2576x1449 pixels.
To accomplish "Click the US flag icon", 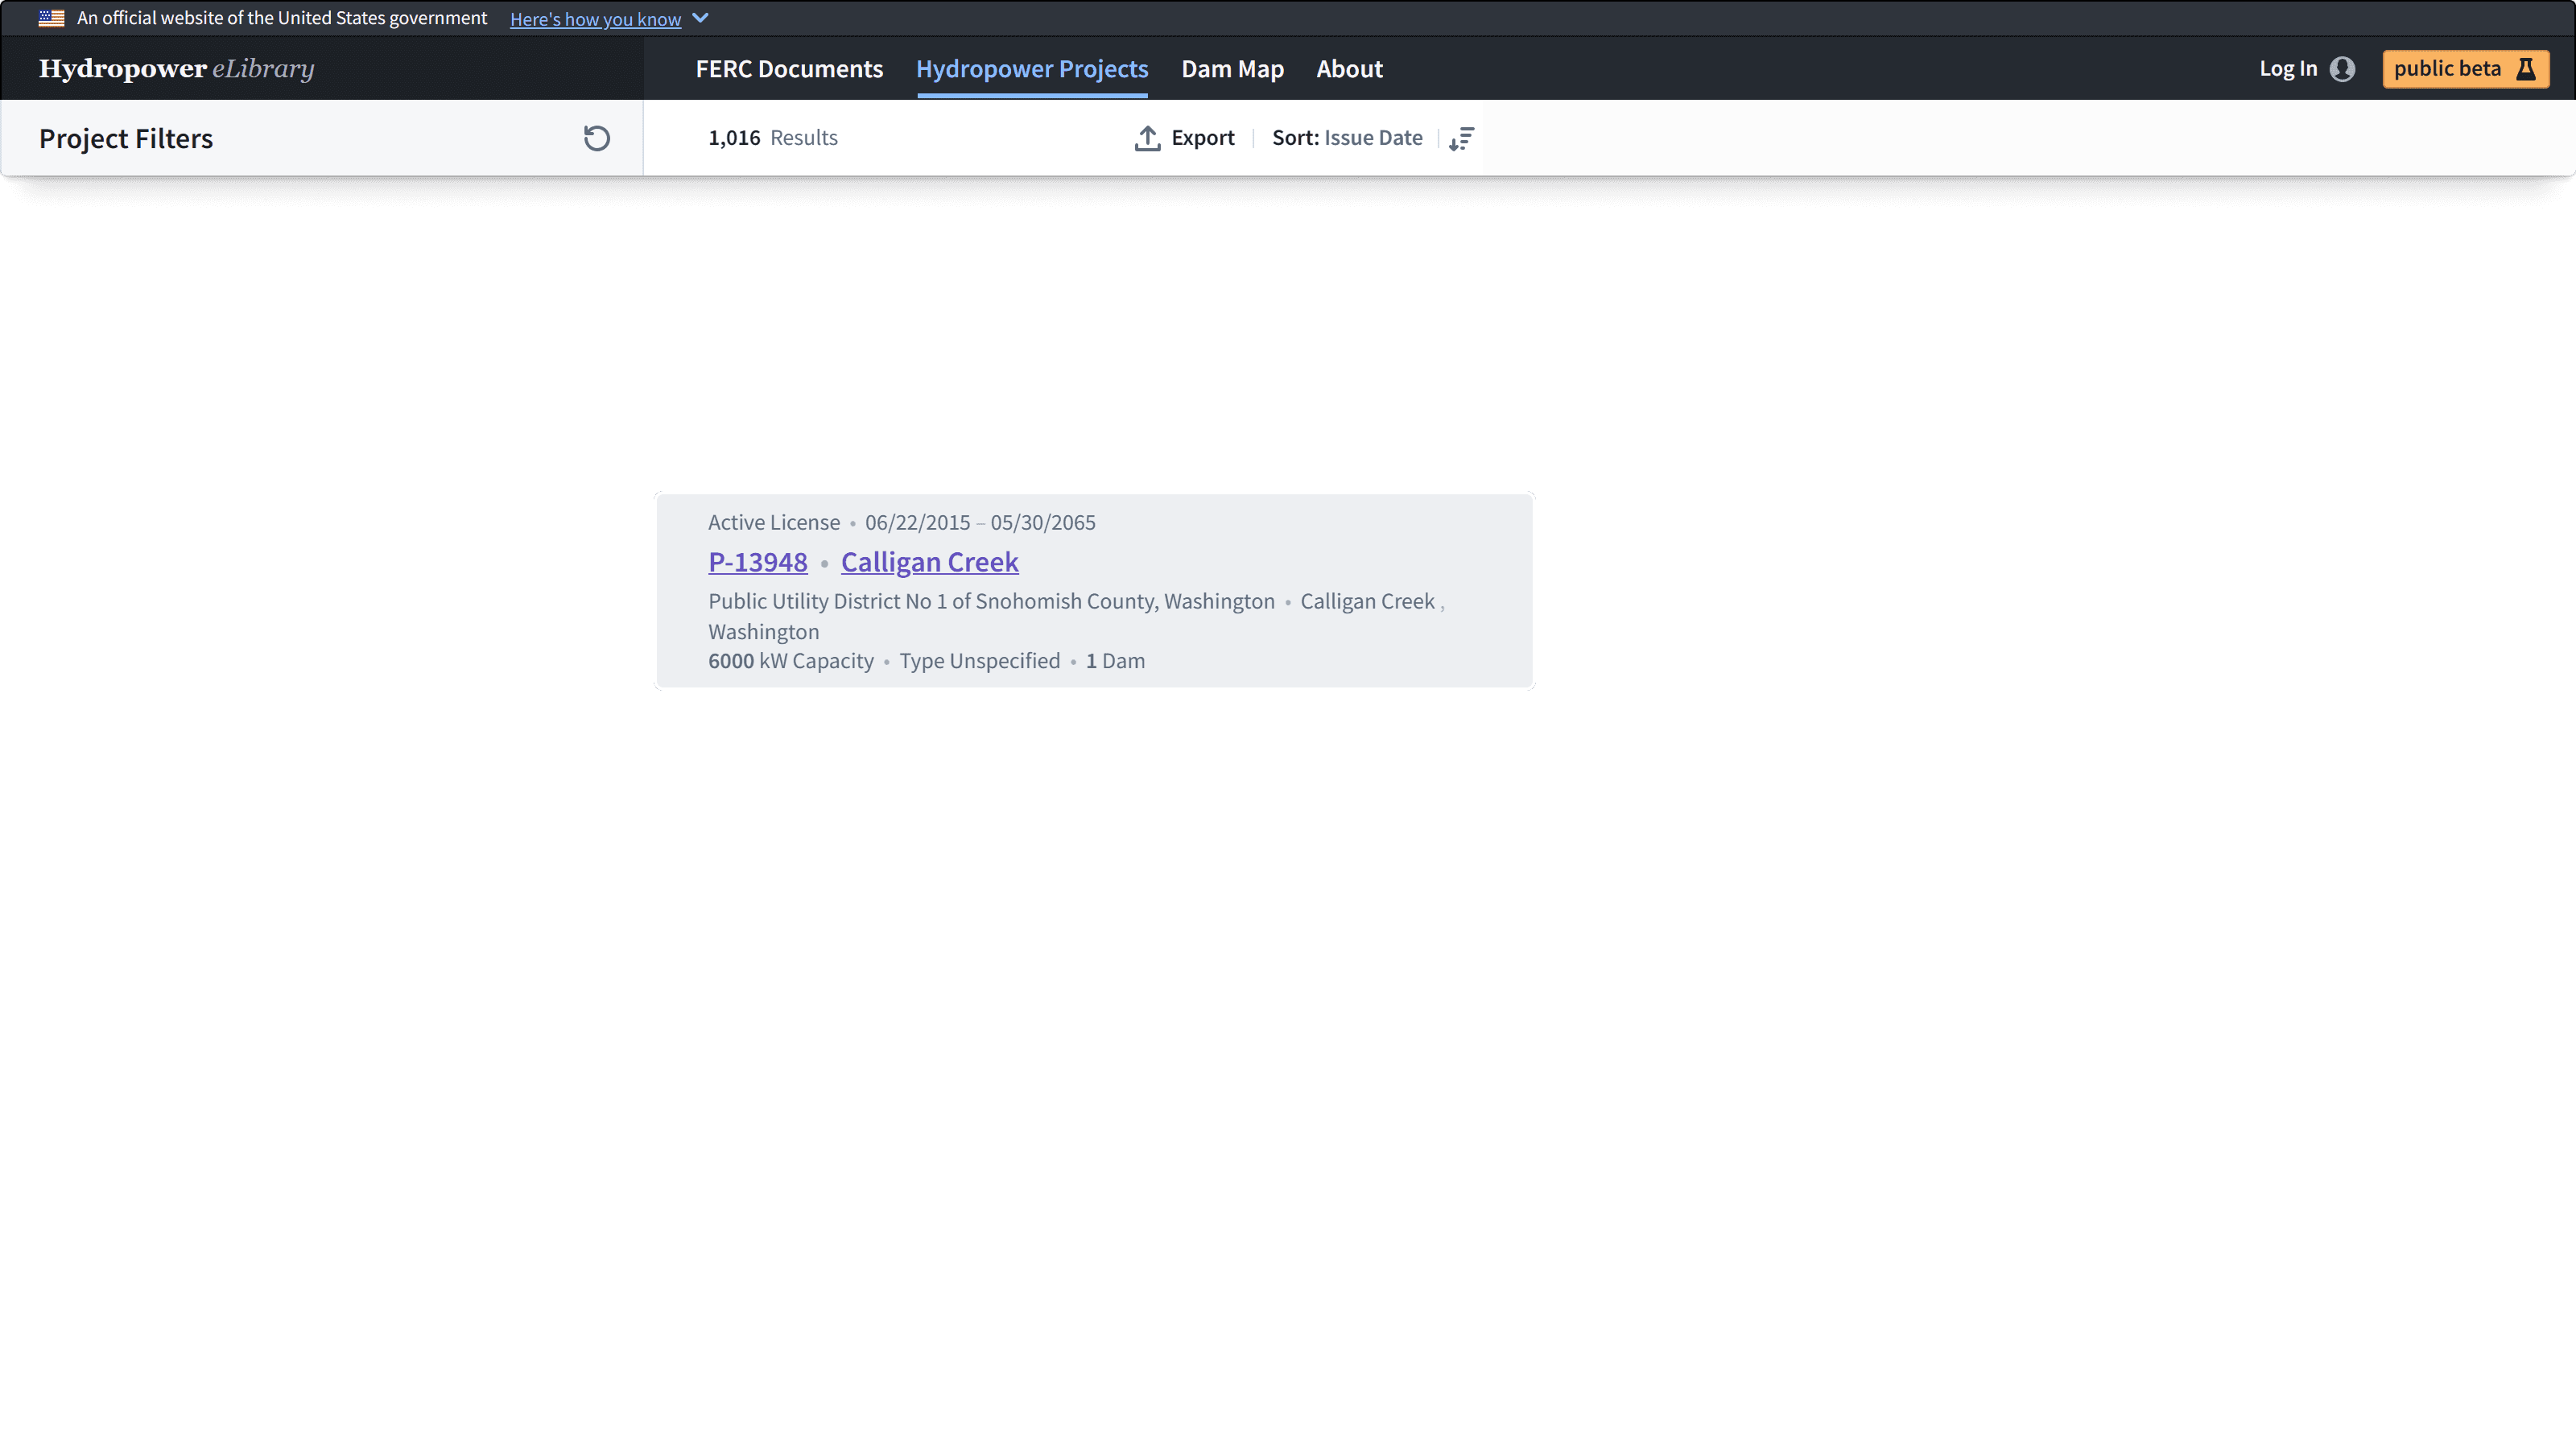I will [x=52, y=18].
